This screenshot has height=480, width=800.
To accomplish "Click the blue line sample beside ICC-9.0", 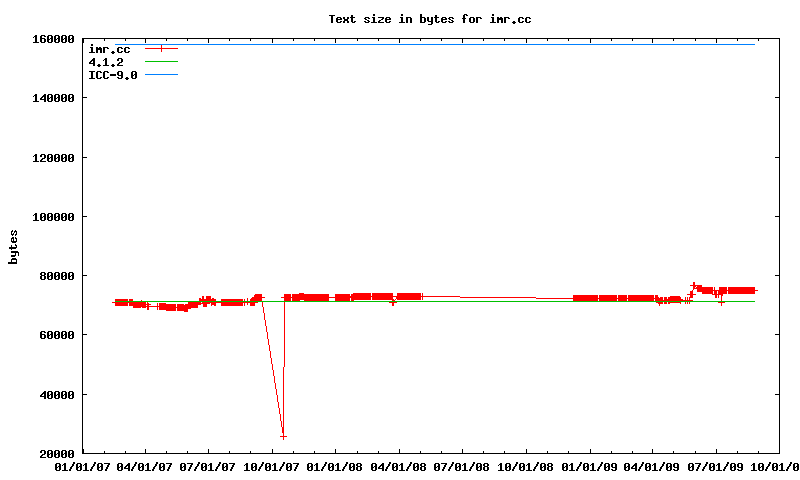I will click(161, 75).
